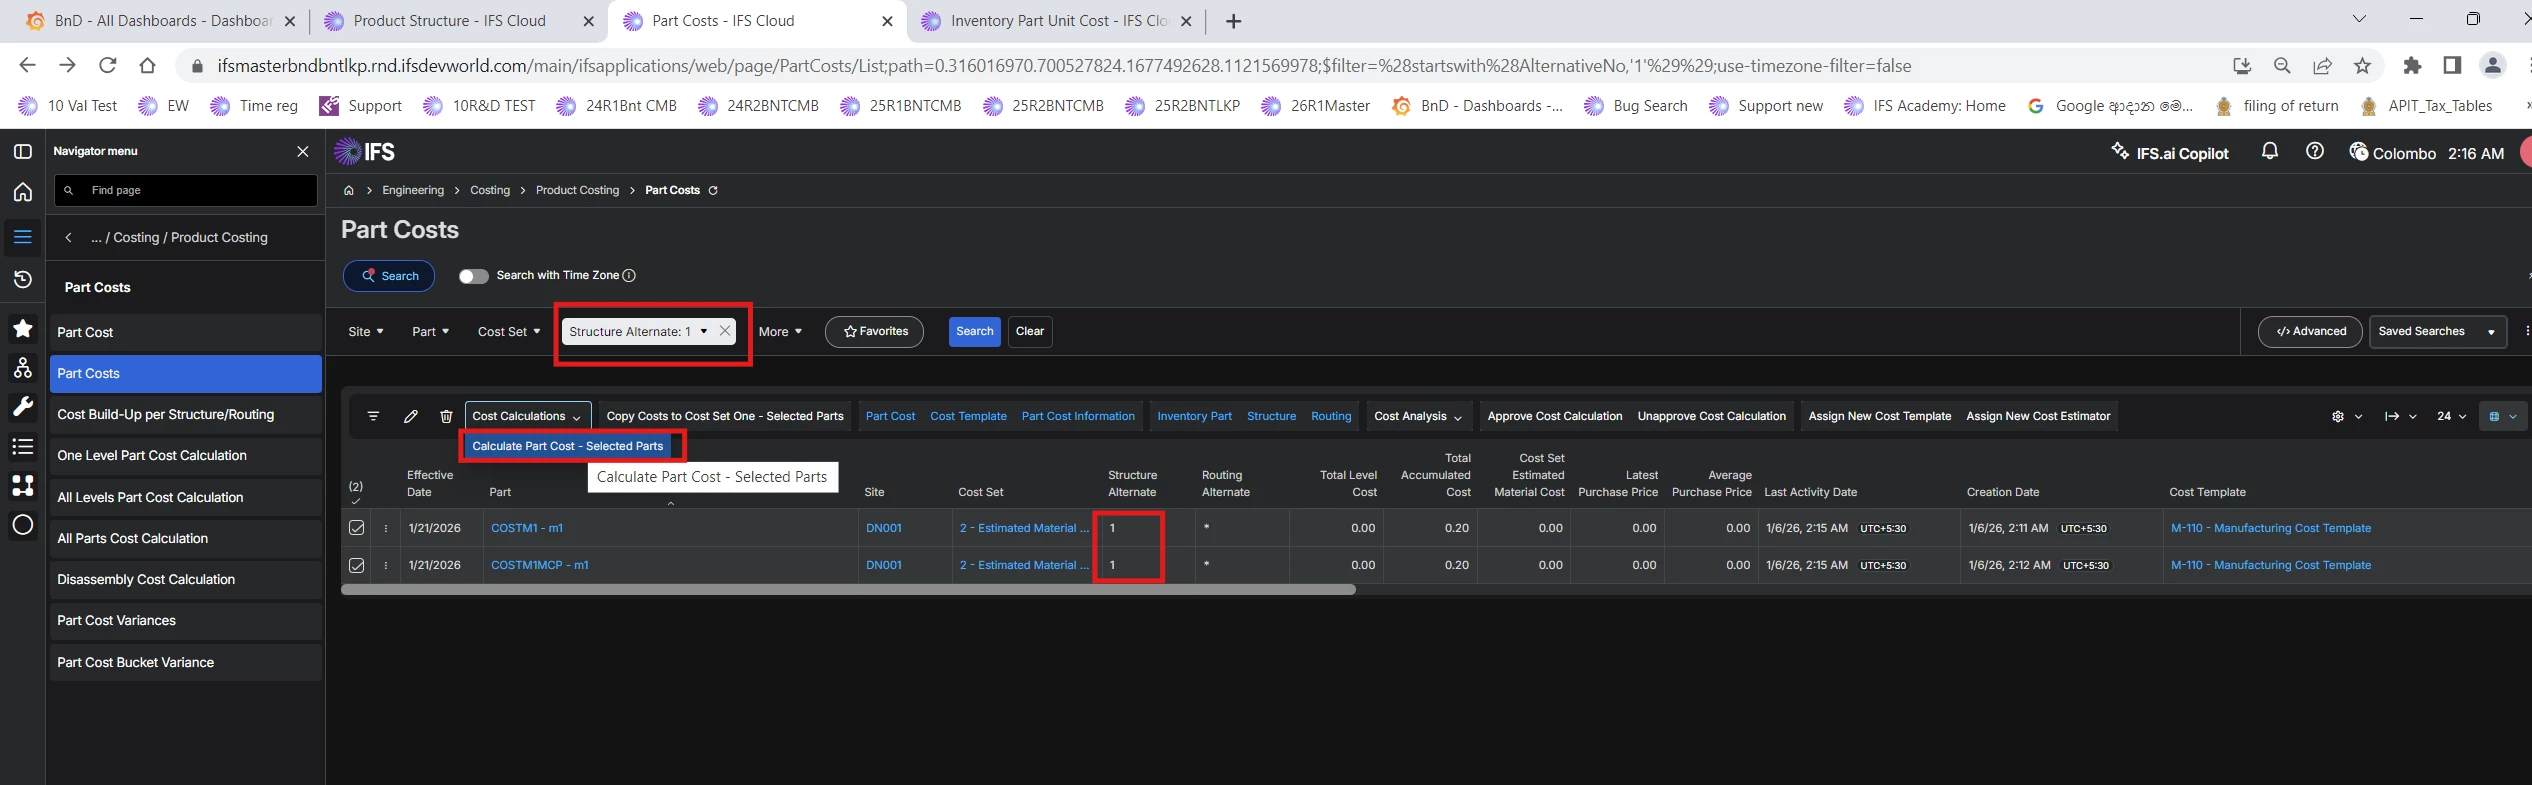Viewport: 2532px width, 785px height.
Task: Open Disassembly Cost Calculation page
Action: tap(186, 579)
